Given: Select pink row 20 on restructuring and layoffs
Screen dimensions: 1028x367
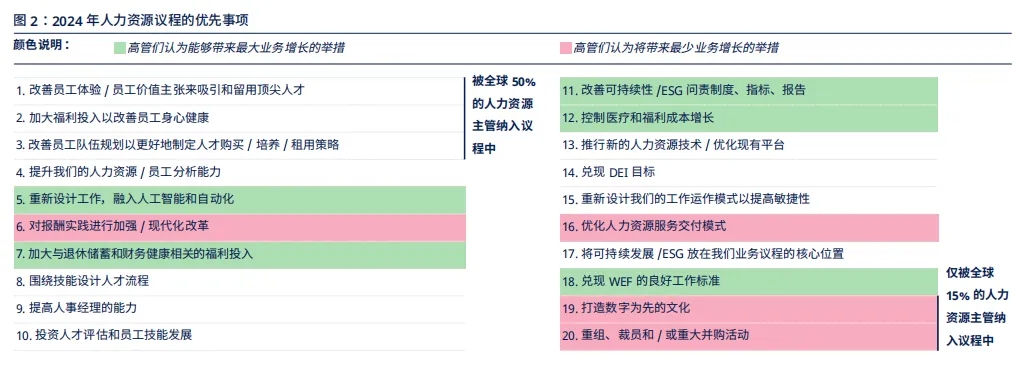Looking at the screenshot, I should (749, 336).
